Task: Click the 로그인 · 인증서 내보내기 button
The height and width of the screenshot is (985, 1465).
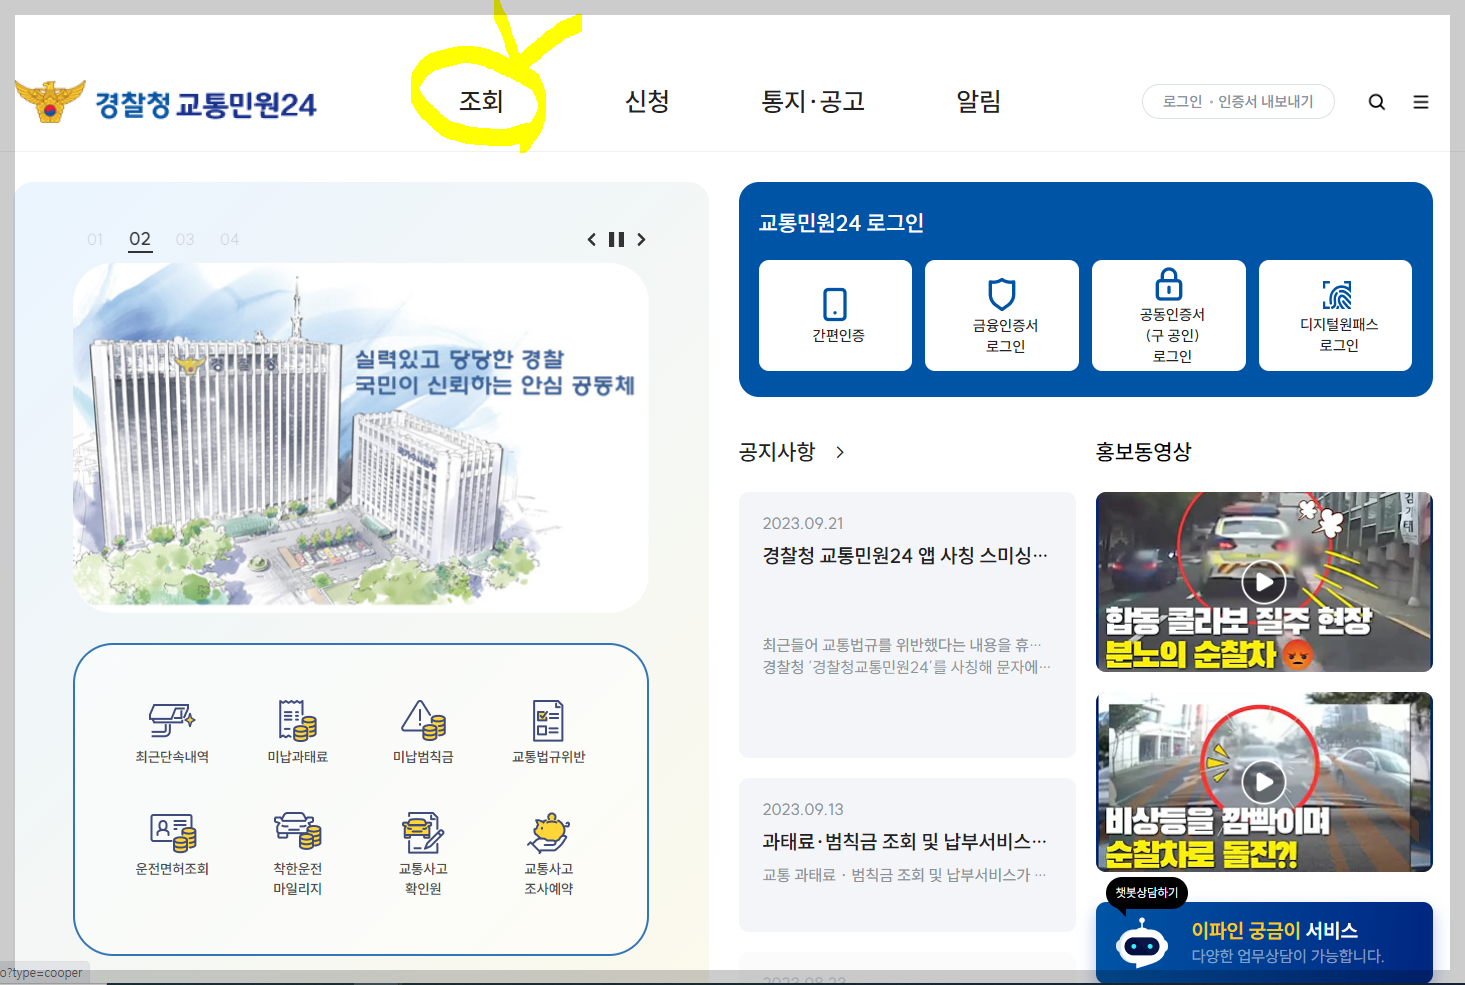Action: point(1238,101)
